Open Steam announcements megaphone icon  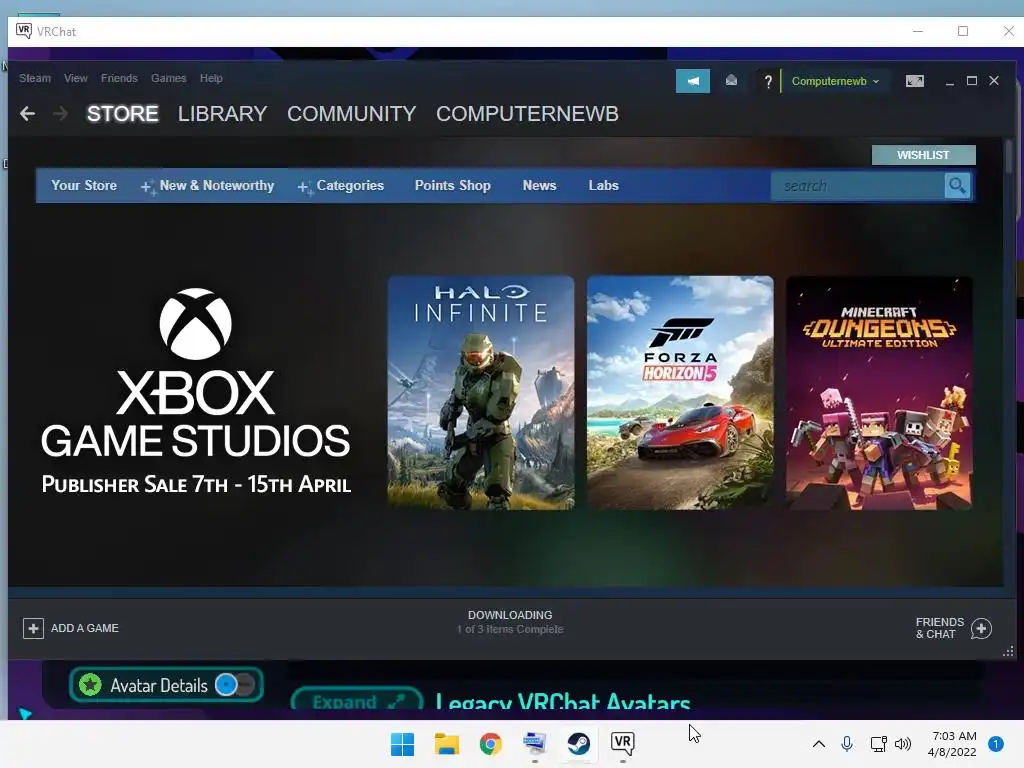coord(692,81)
